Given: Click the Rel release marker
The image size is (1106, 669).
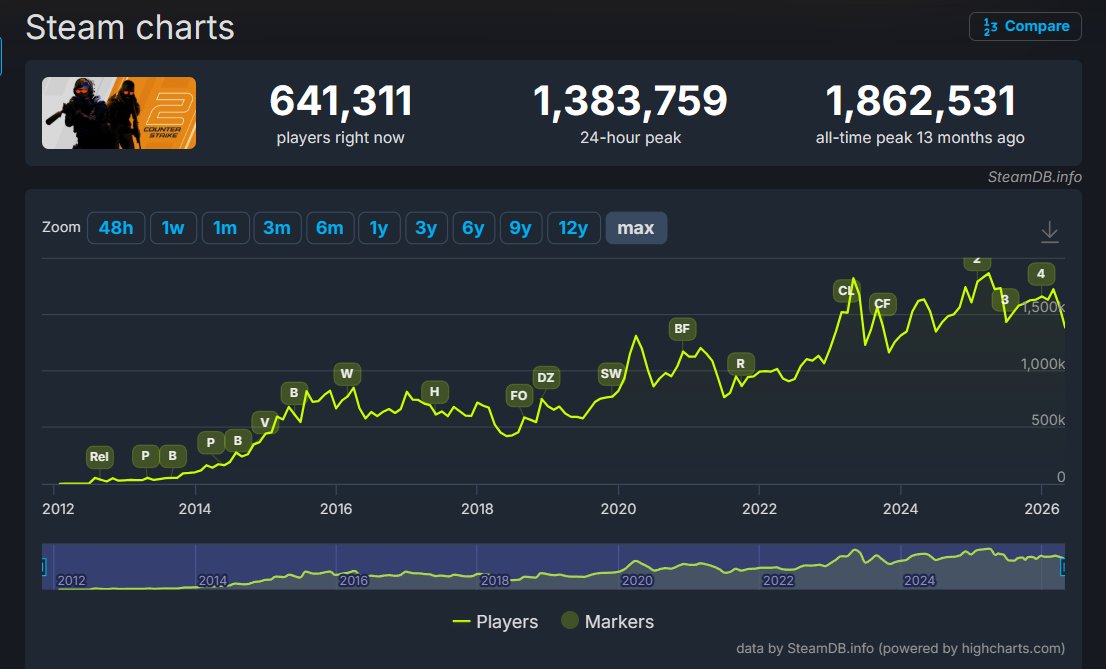Looking at the screenshot, I should point(99,457).
